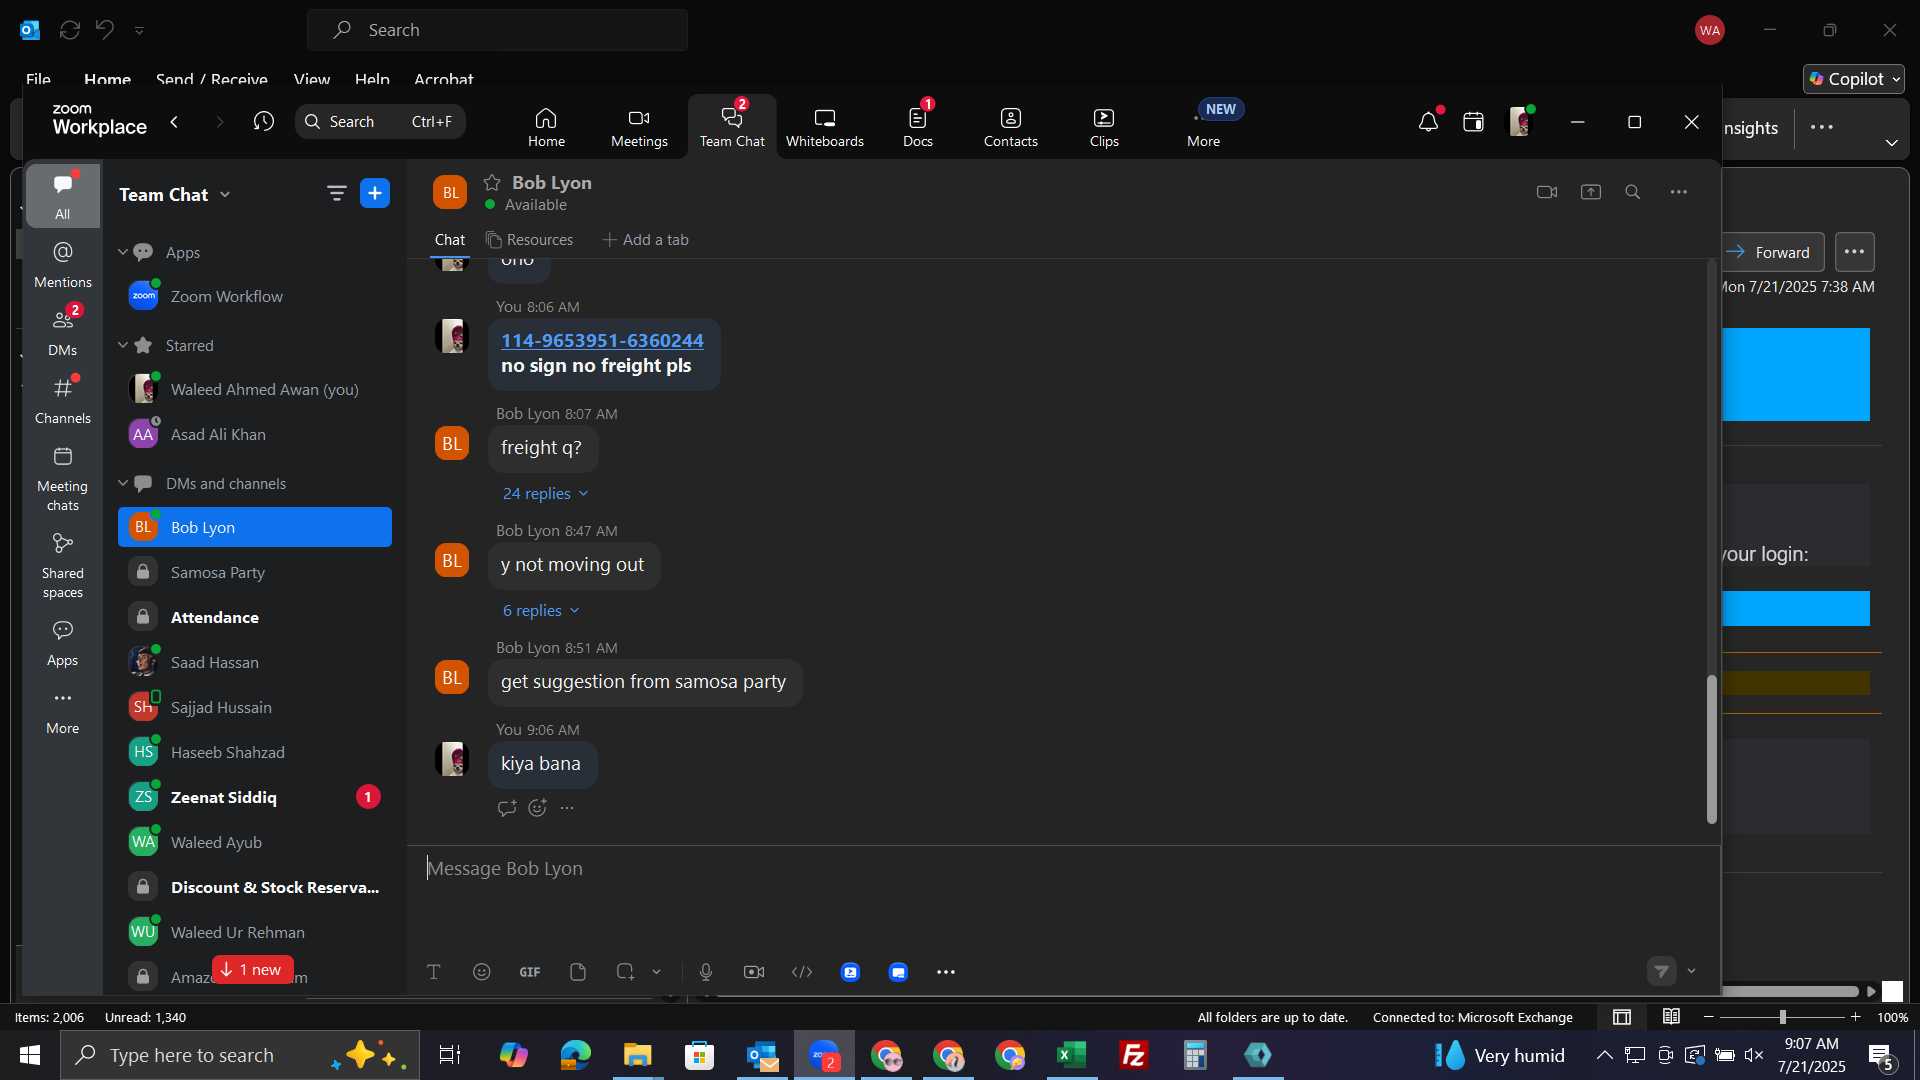Screen dimensions: 1920x1080
Task: Select Mentions in Zoom sidebar
Action: pyautogui.click(x=62, y=265)
